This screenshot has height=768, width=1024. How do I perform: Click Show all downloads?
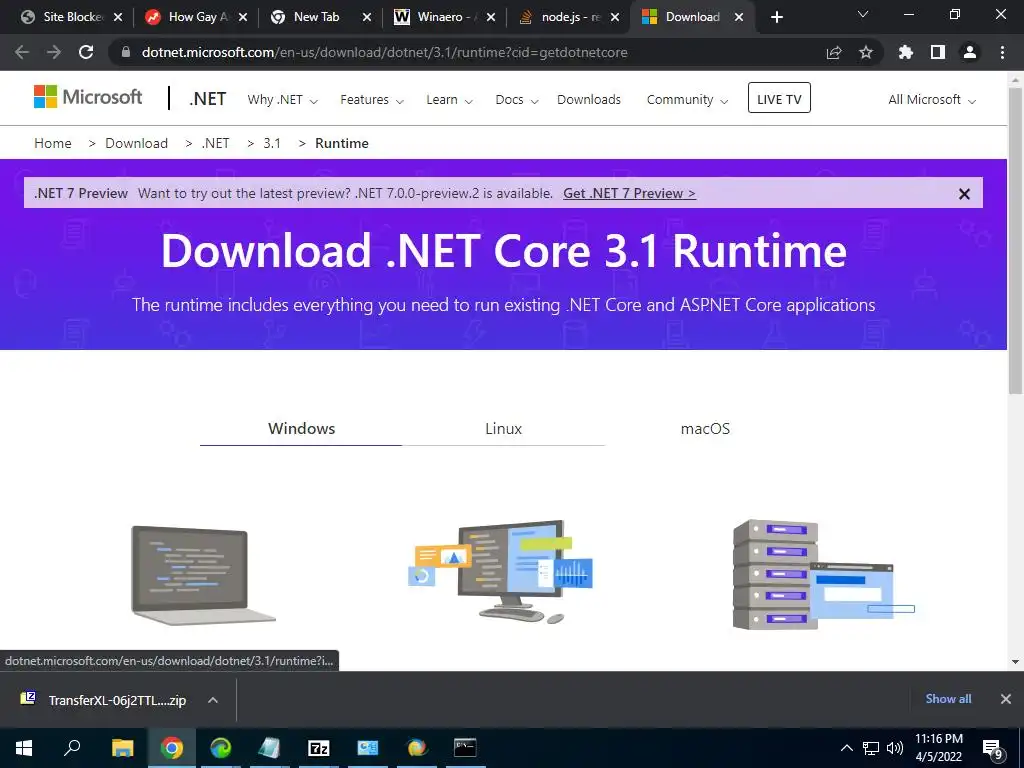[x=948, y=699]
